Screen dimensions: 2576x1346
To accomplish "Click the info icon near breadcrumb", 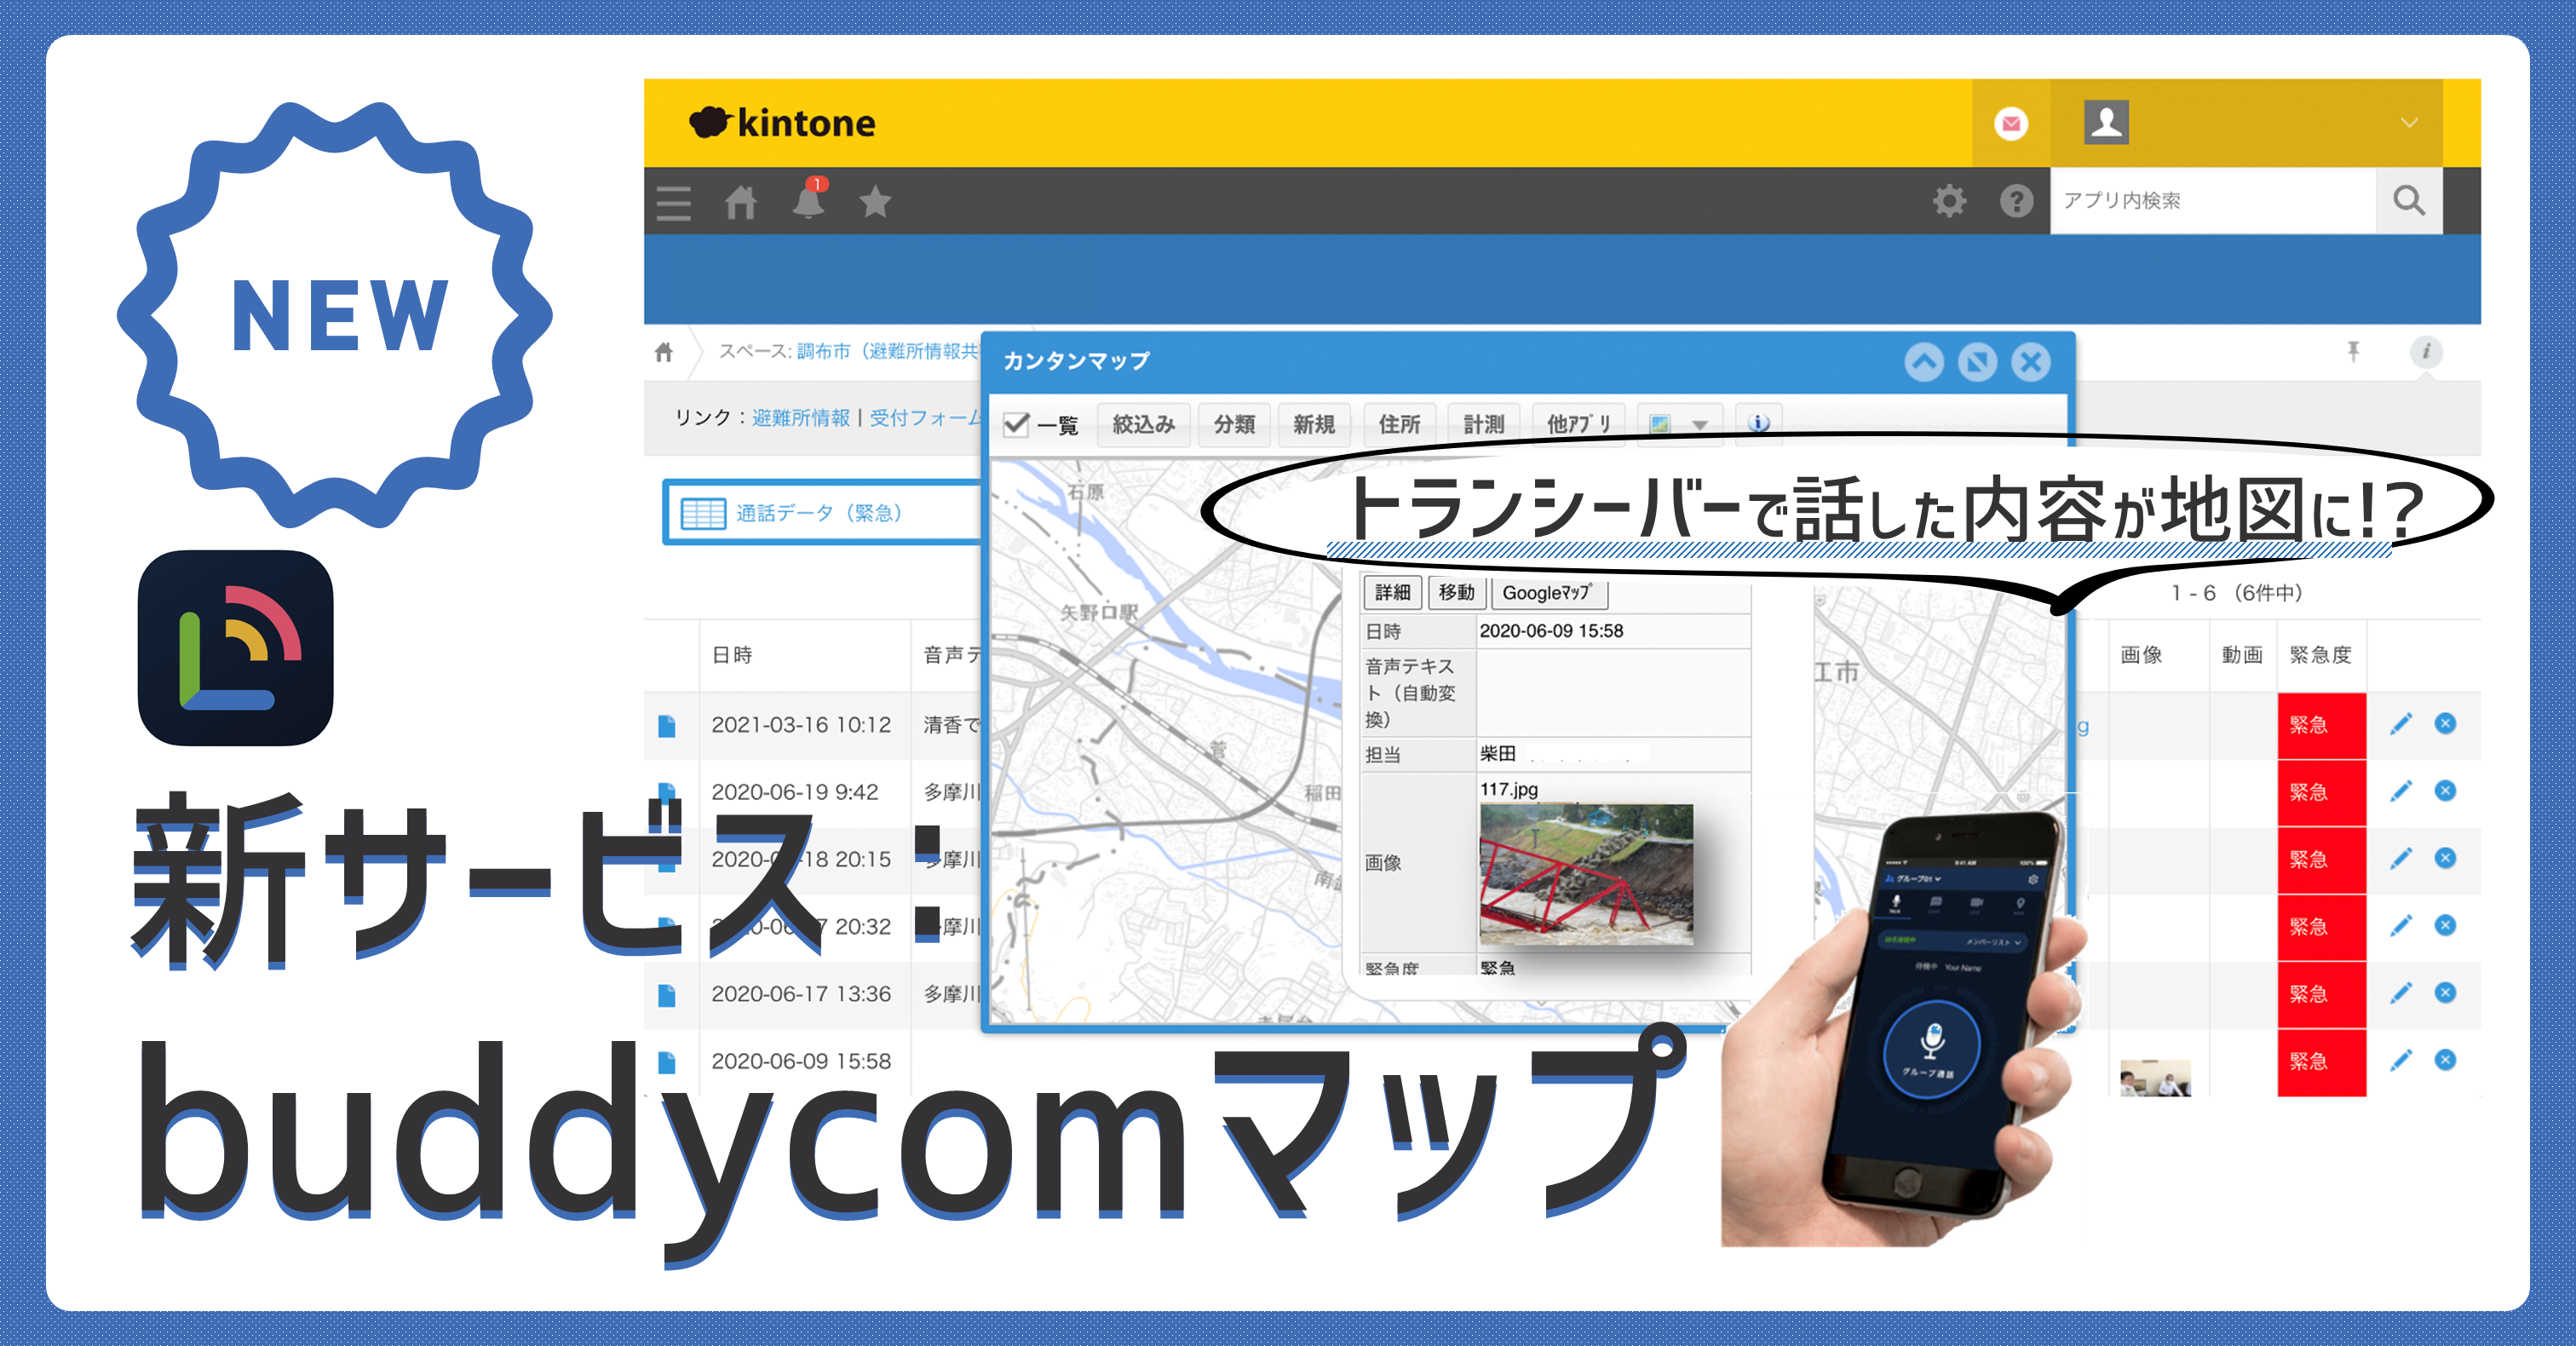I will click(x=2425, y=351).
